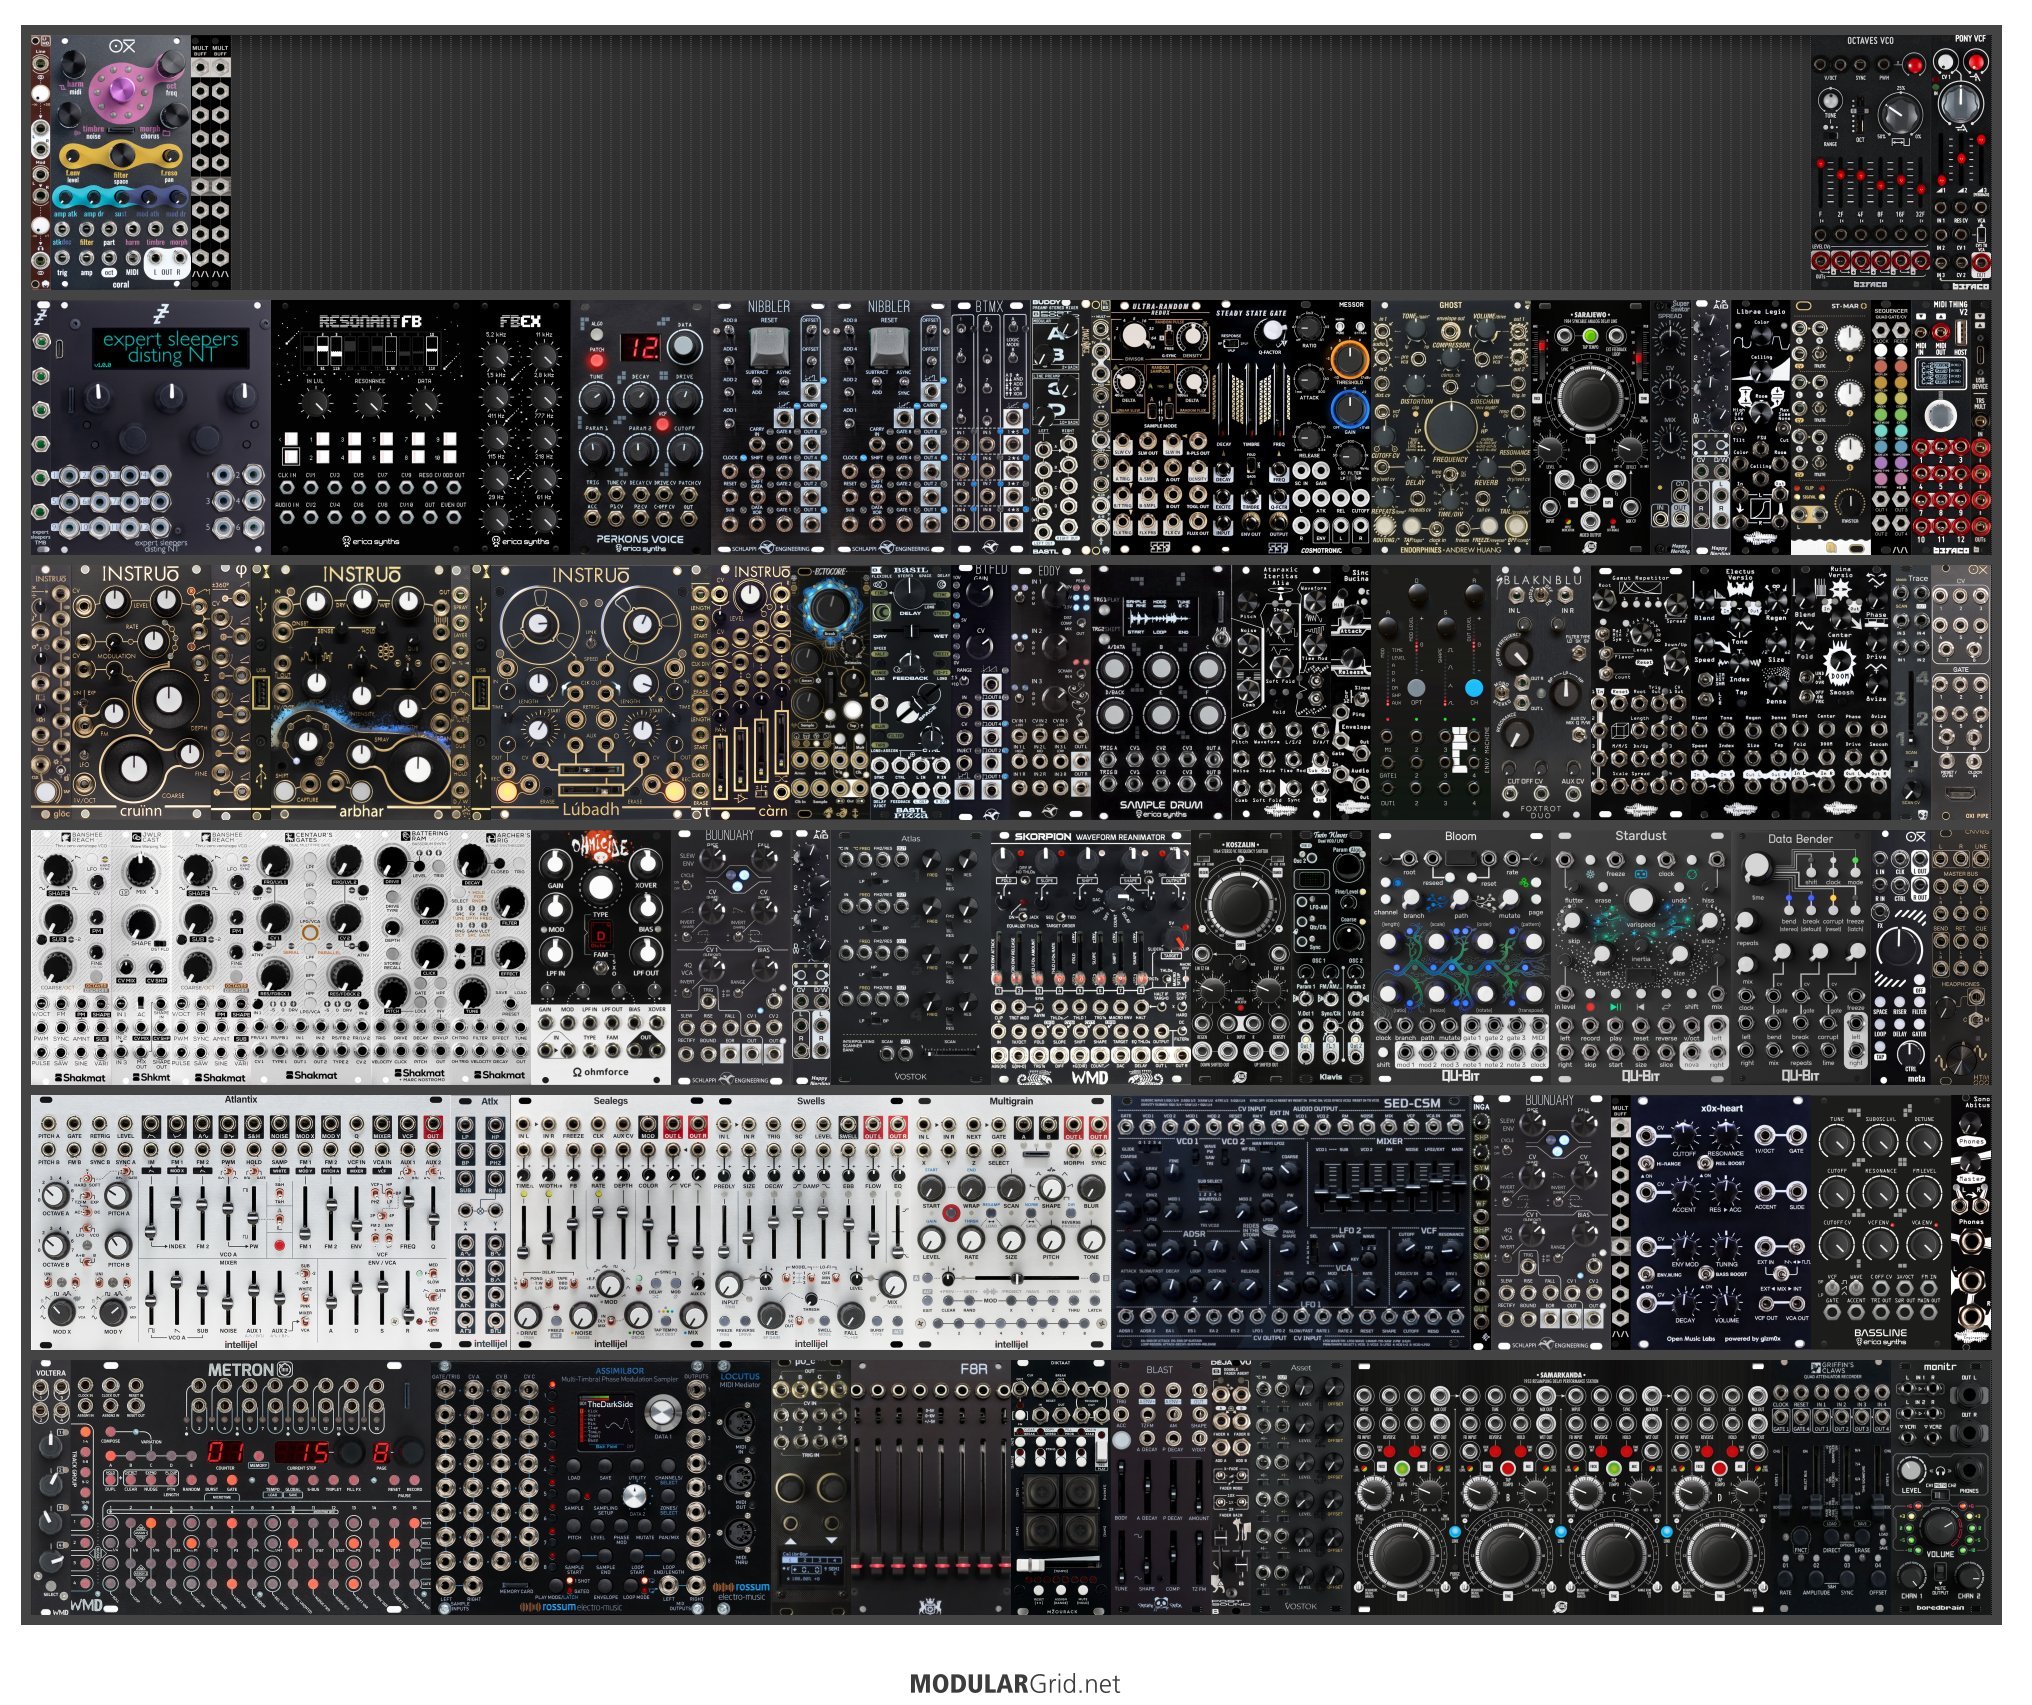Select the x0x-heart module

[x=1720, y=1222]
